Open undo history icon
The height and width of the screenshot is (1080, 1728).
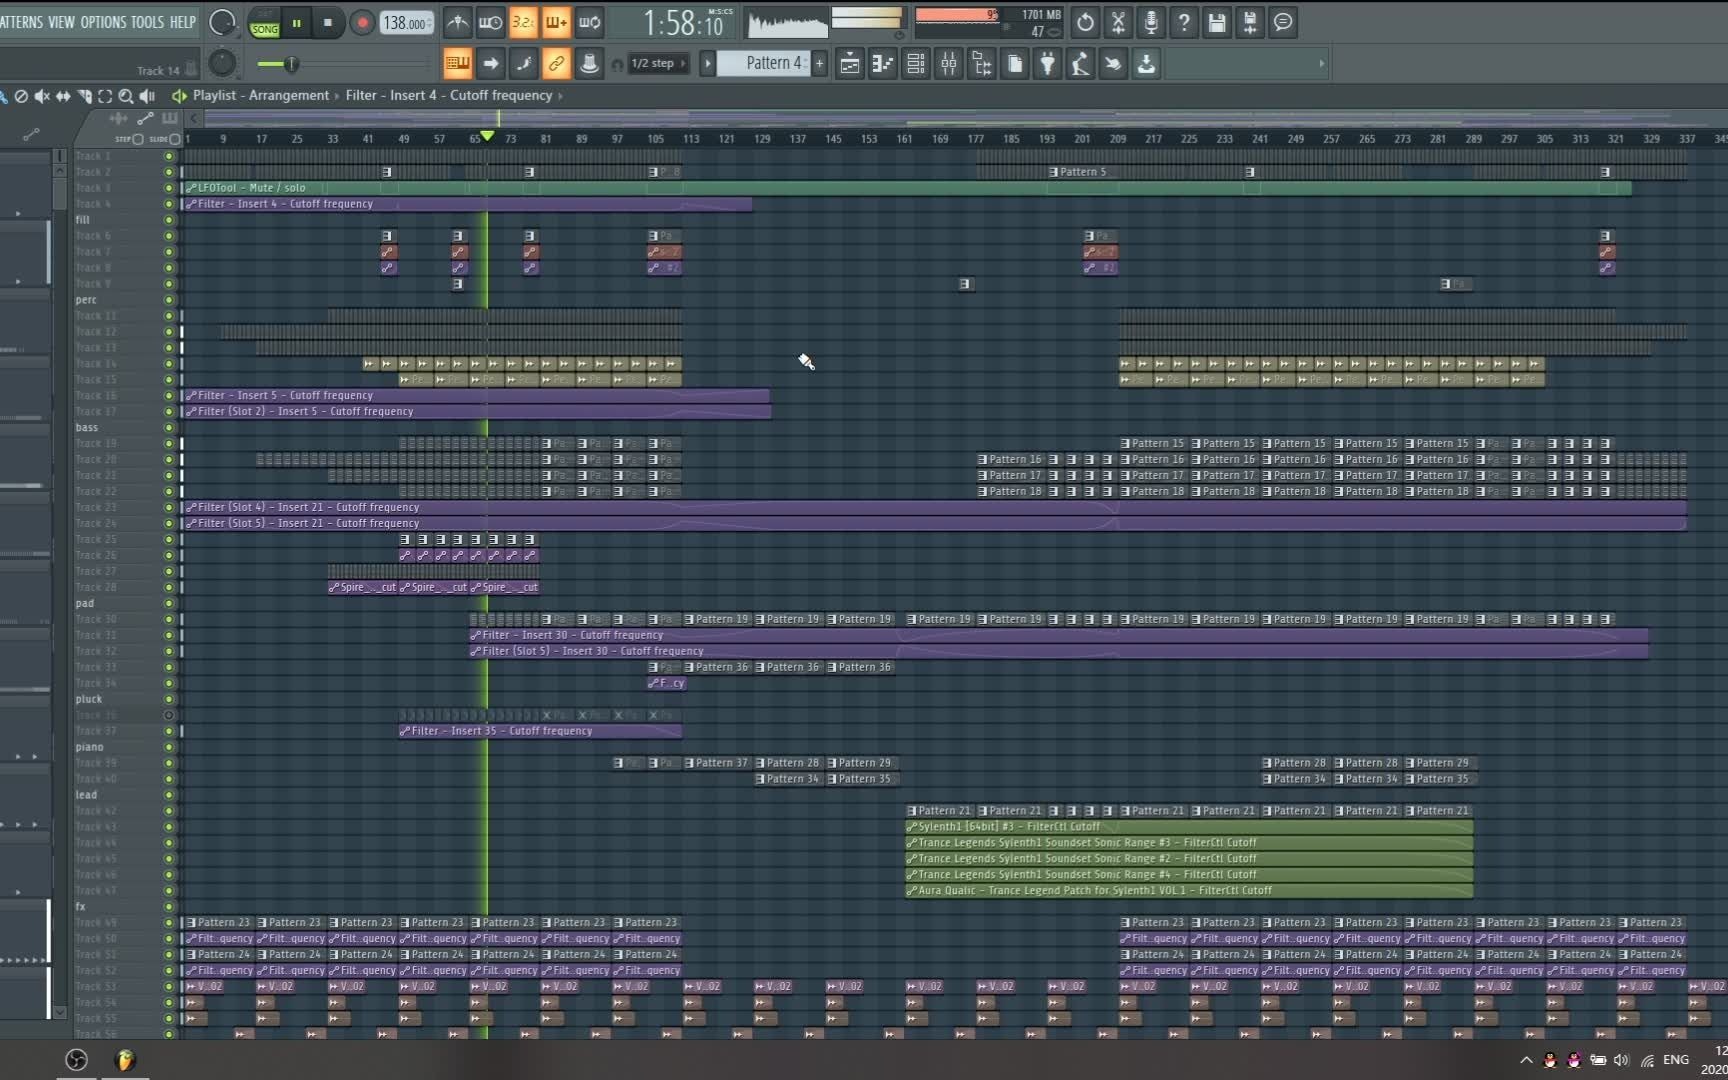coord(1085,22)
